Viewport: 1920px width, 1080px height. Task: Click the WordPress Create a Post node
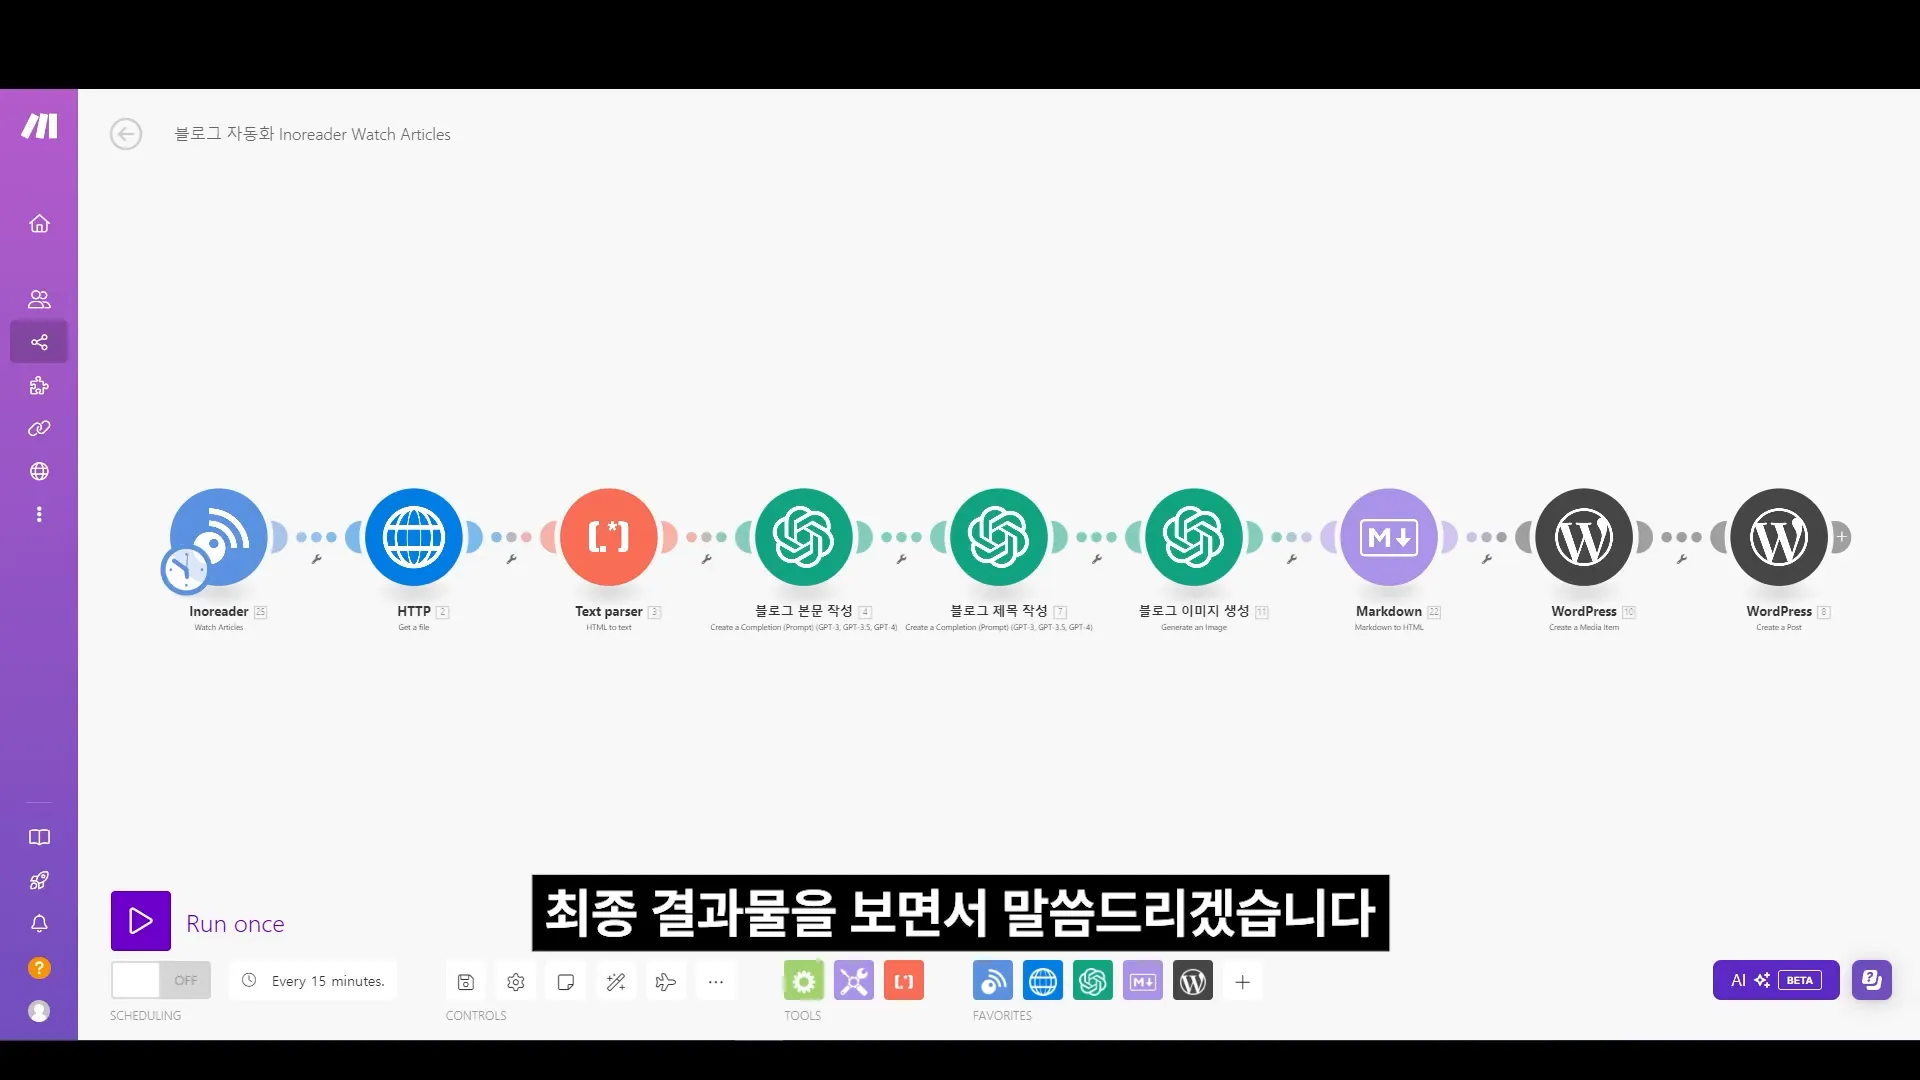1779,537
